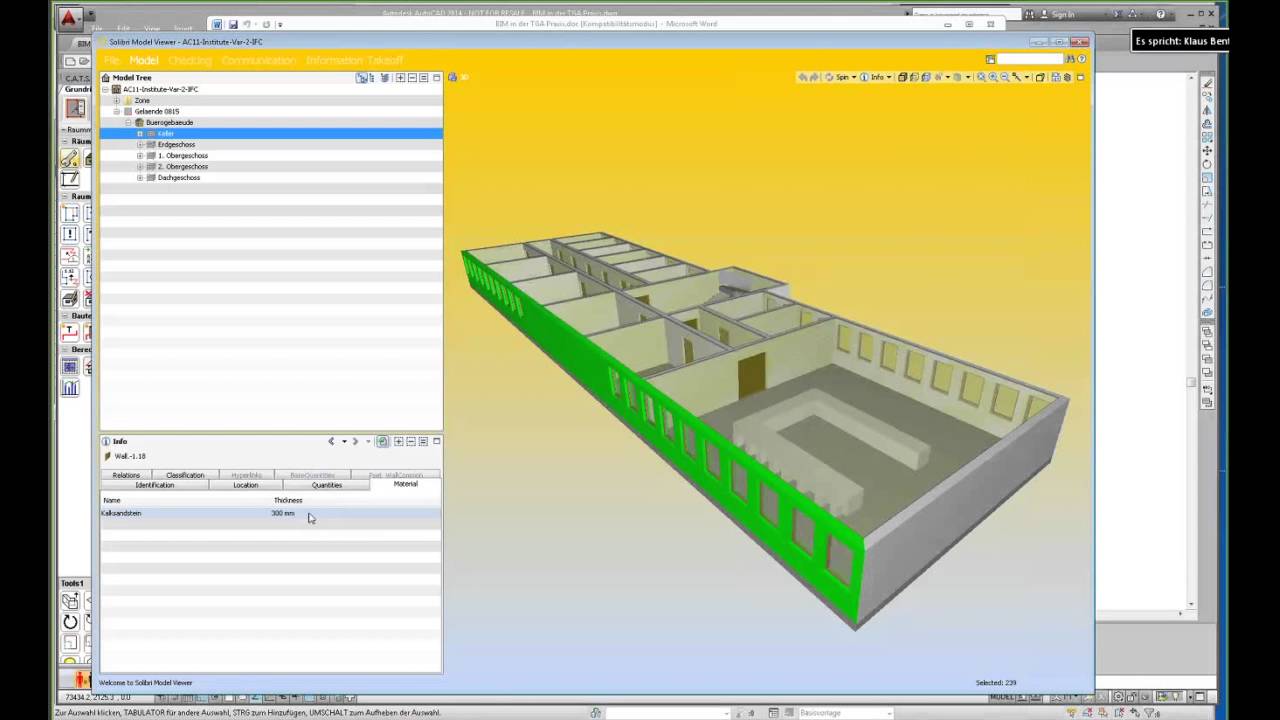Go back in Info panel history
1280x720 pixels.
pos(331,441)
